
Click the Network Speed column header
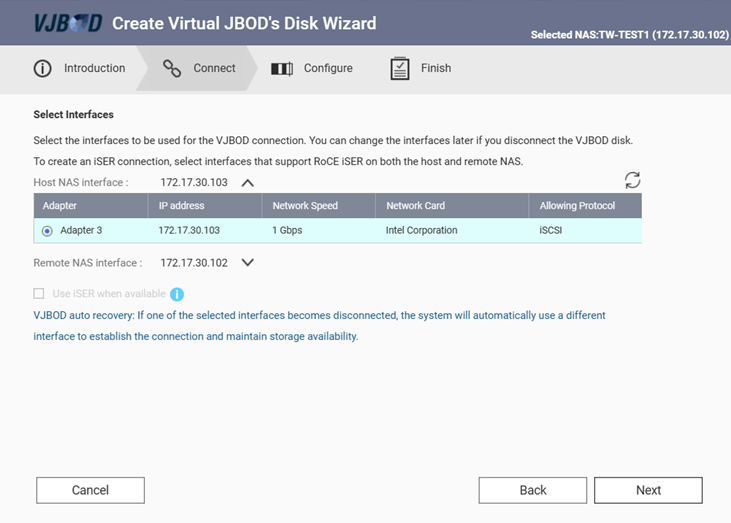(x=305, y=206)
